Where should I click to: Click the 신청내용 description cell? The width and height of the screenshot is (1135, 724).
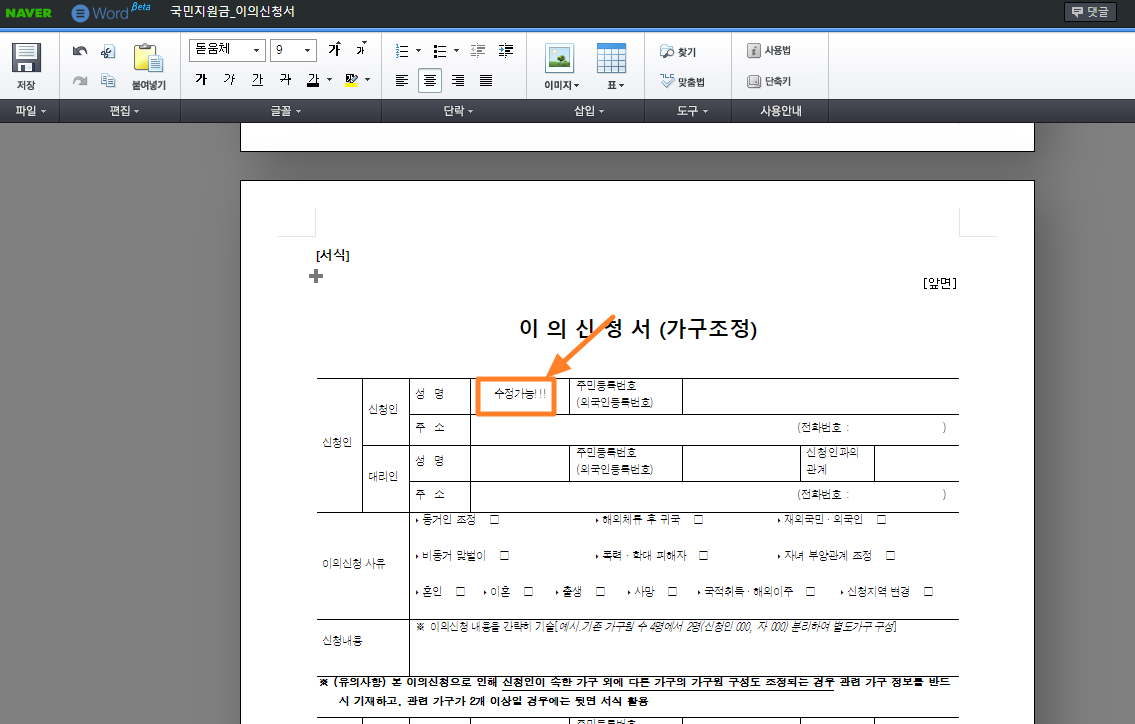[x=684, y=647]
